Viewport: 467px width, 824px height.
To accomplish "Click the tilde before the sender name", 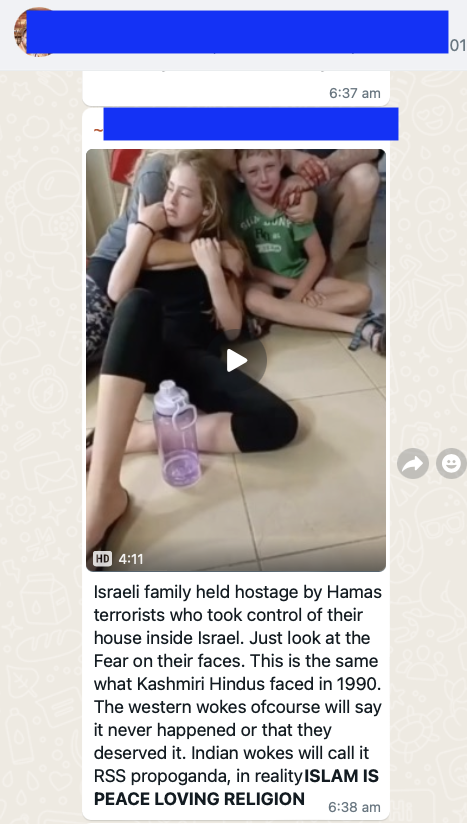I will click(x=98, y=129).
